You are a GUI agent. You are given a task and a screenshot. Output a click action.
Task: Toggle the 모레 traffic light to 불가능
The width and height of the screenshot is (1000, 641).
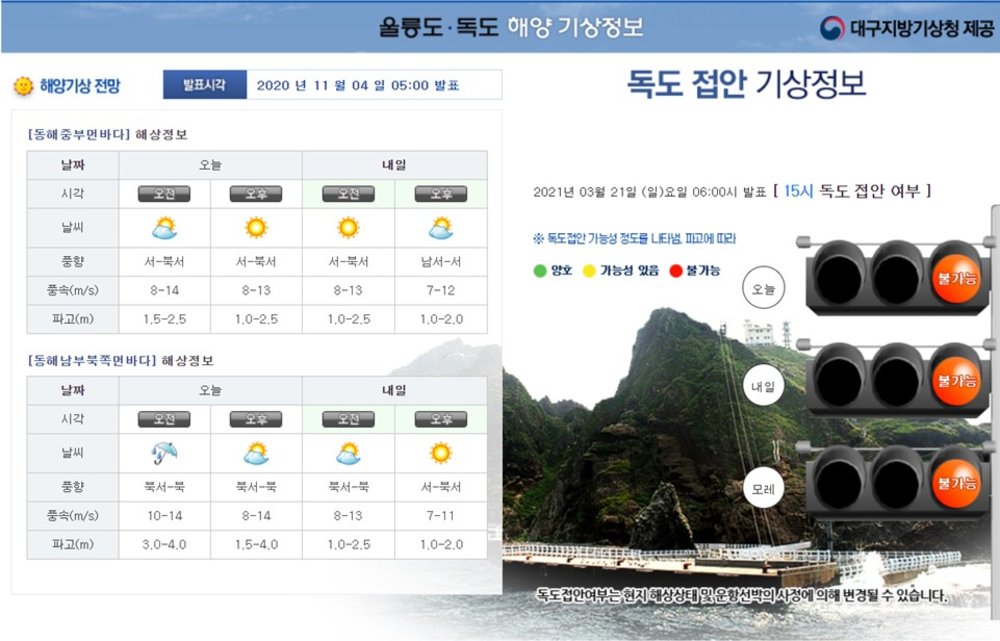957,485
